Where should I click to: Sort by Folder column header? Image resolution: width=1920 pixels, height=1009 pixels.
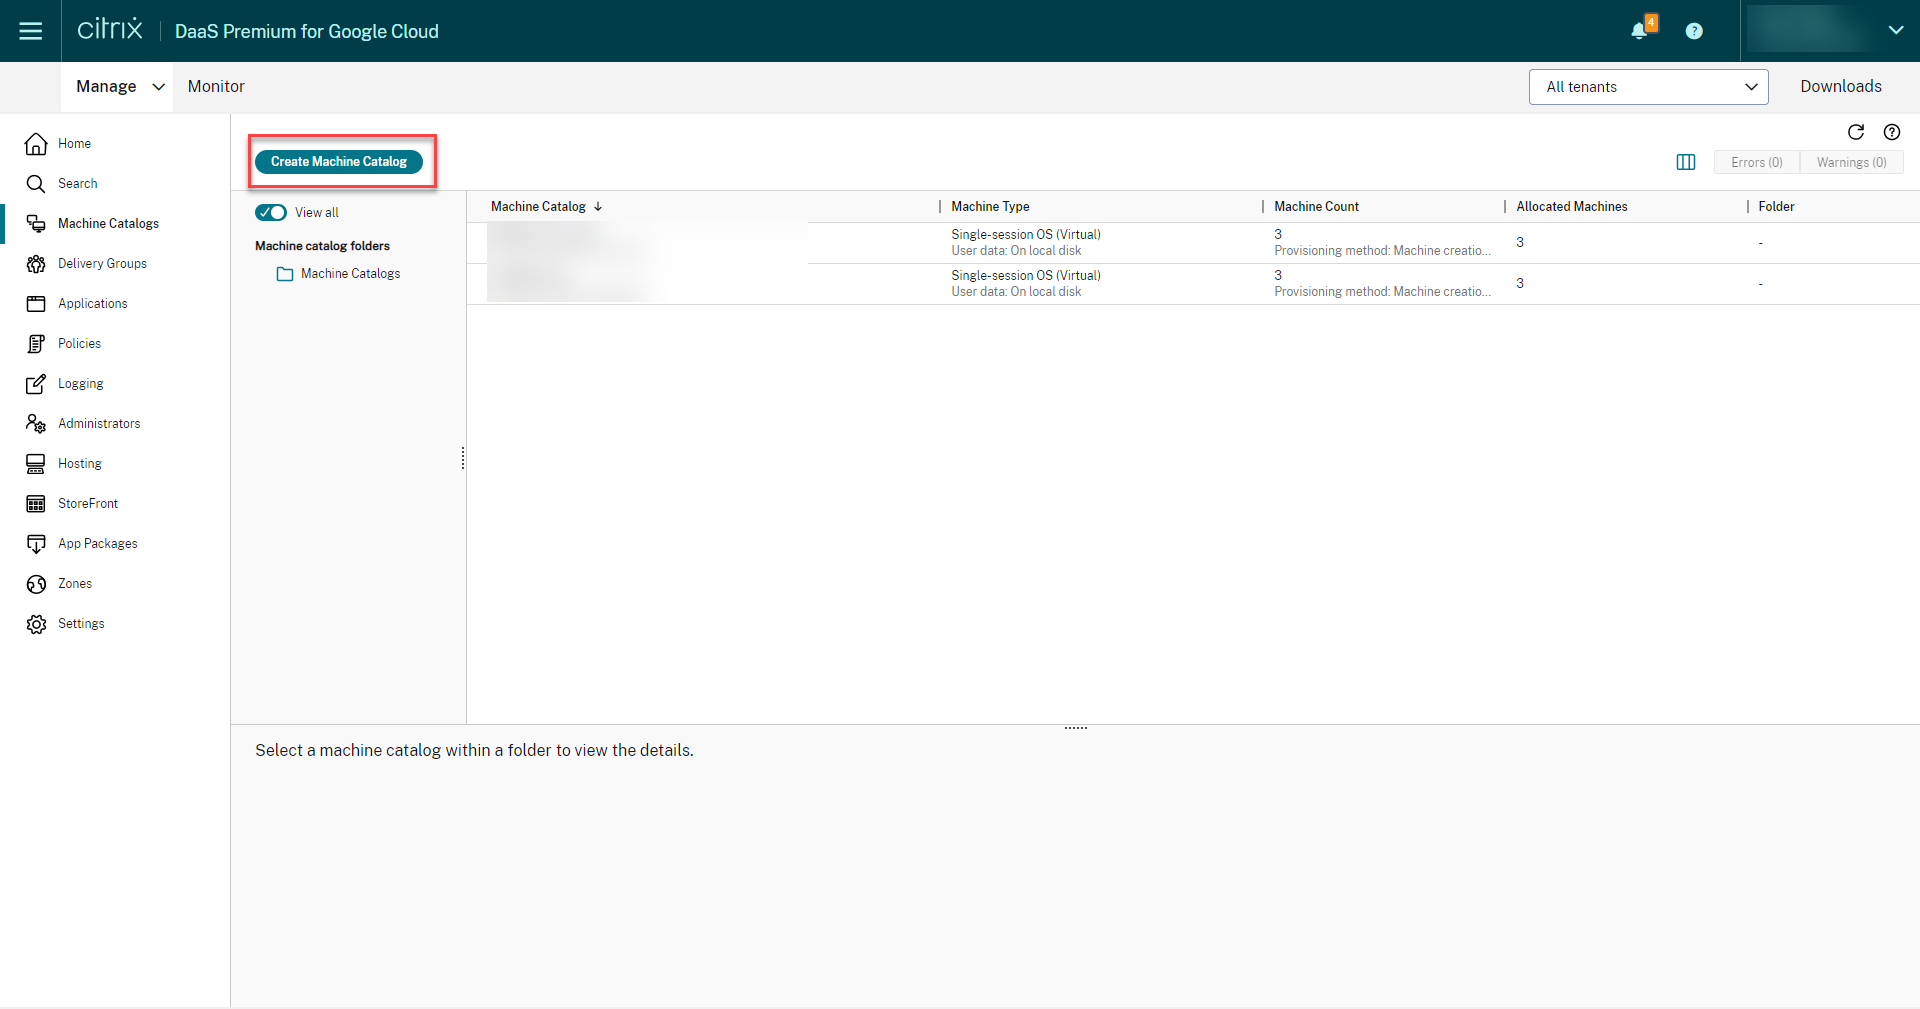click(1776, 207)
